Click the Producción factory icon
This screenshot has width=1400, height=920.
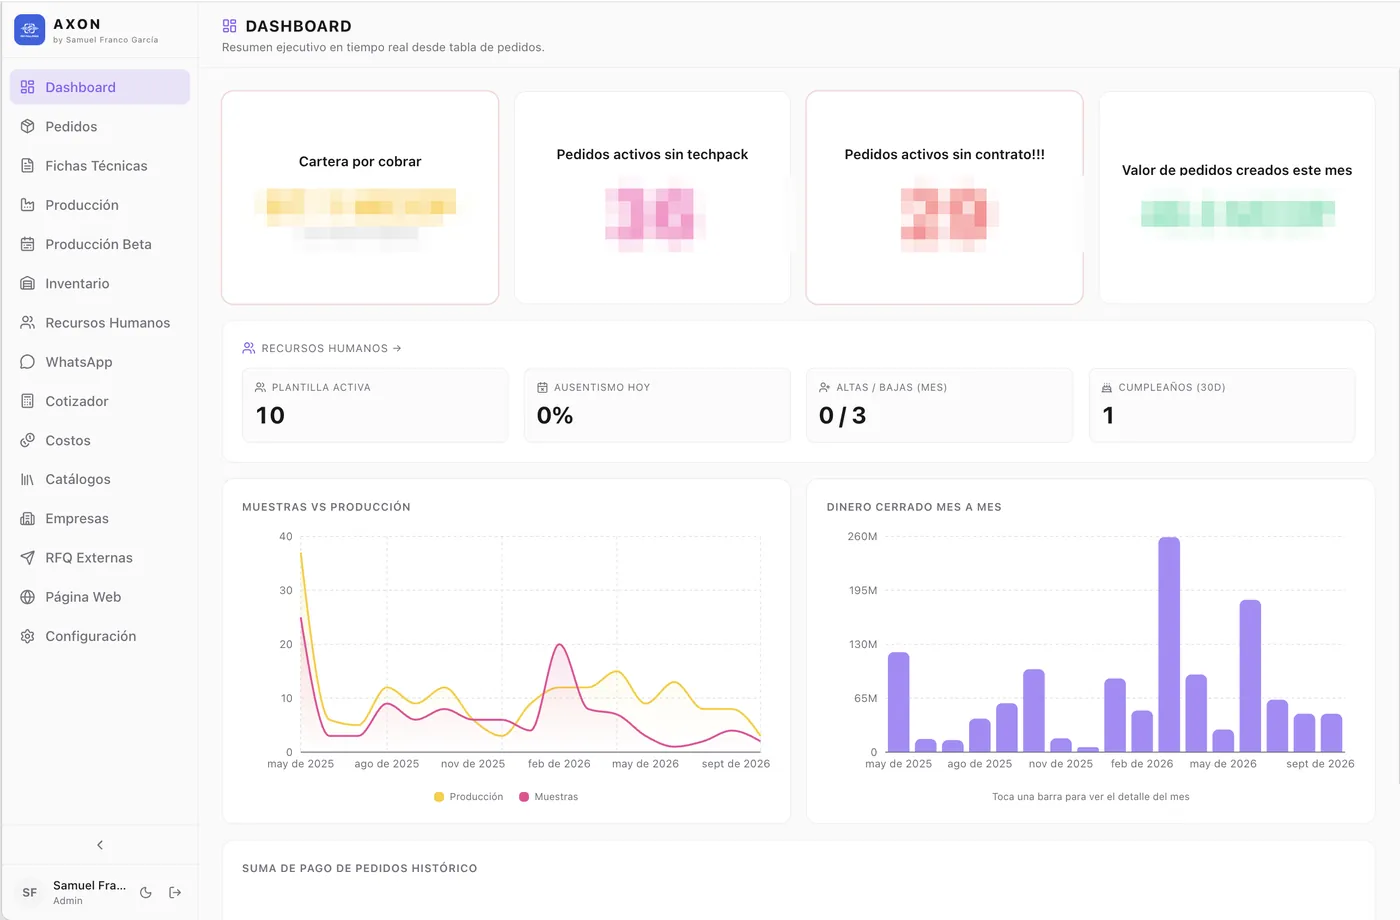(28, 205)
